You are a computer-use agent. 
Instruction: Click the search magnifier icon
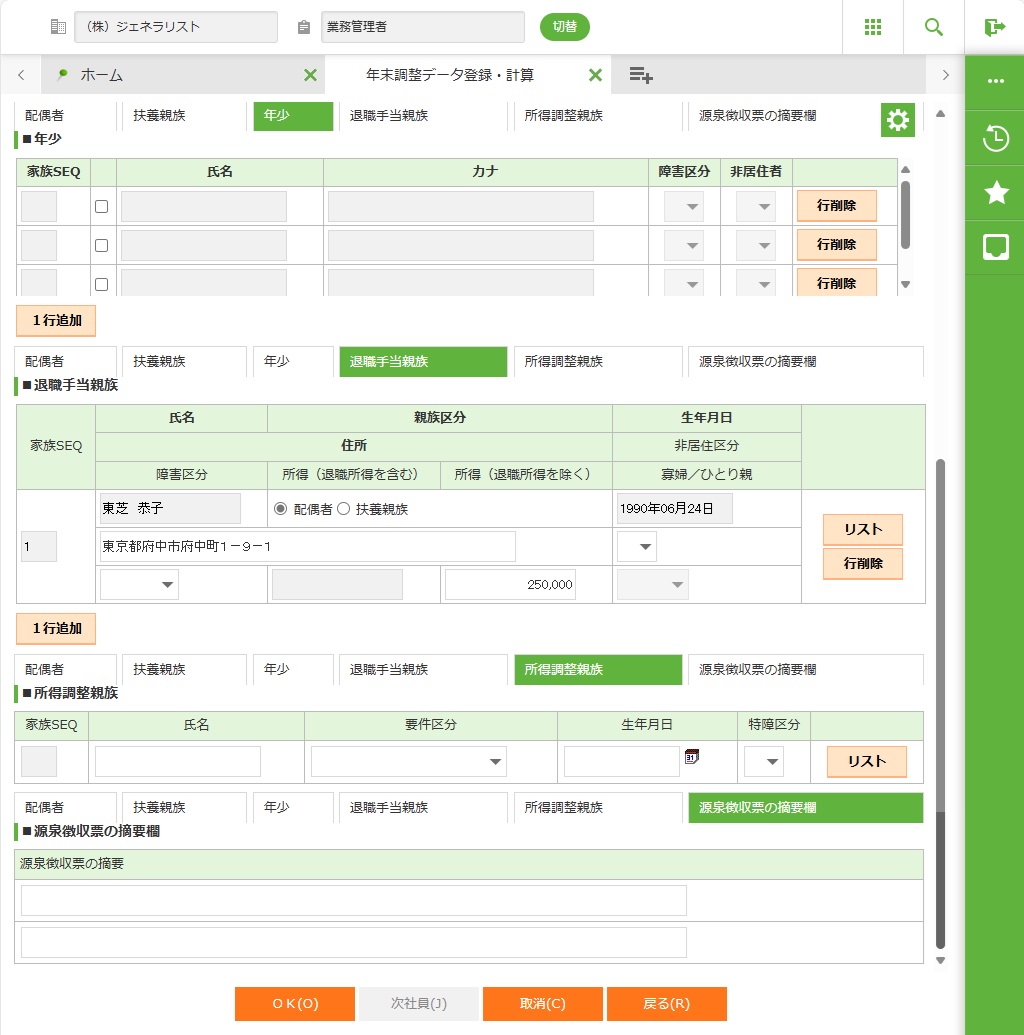point(934,27)
